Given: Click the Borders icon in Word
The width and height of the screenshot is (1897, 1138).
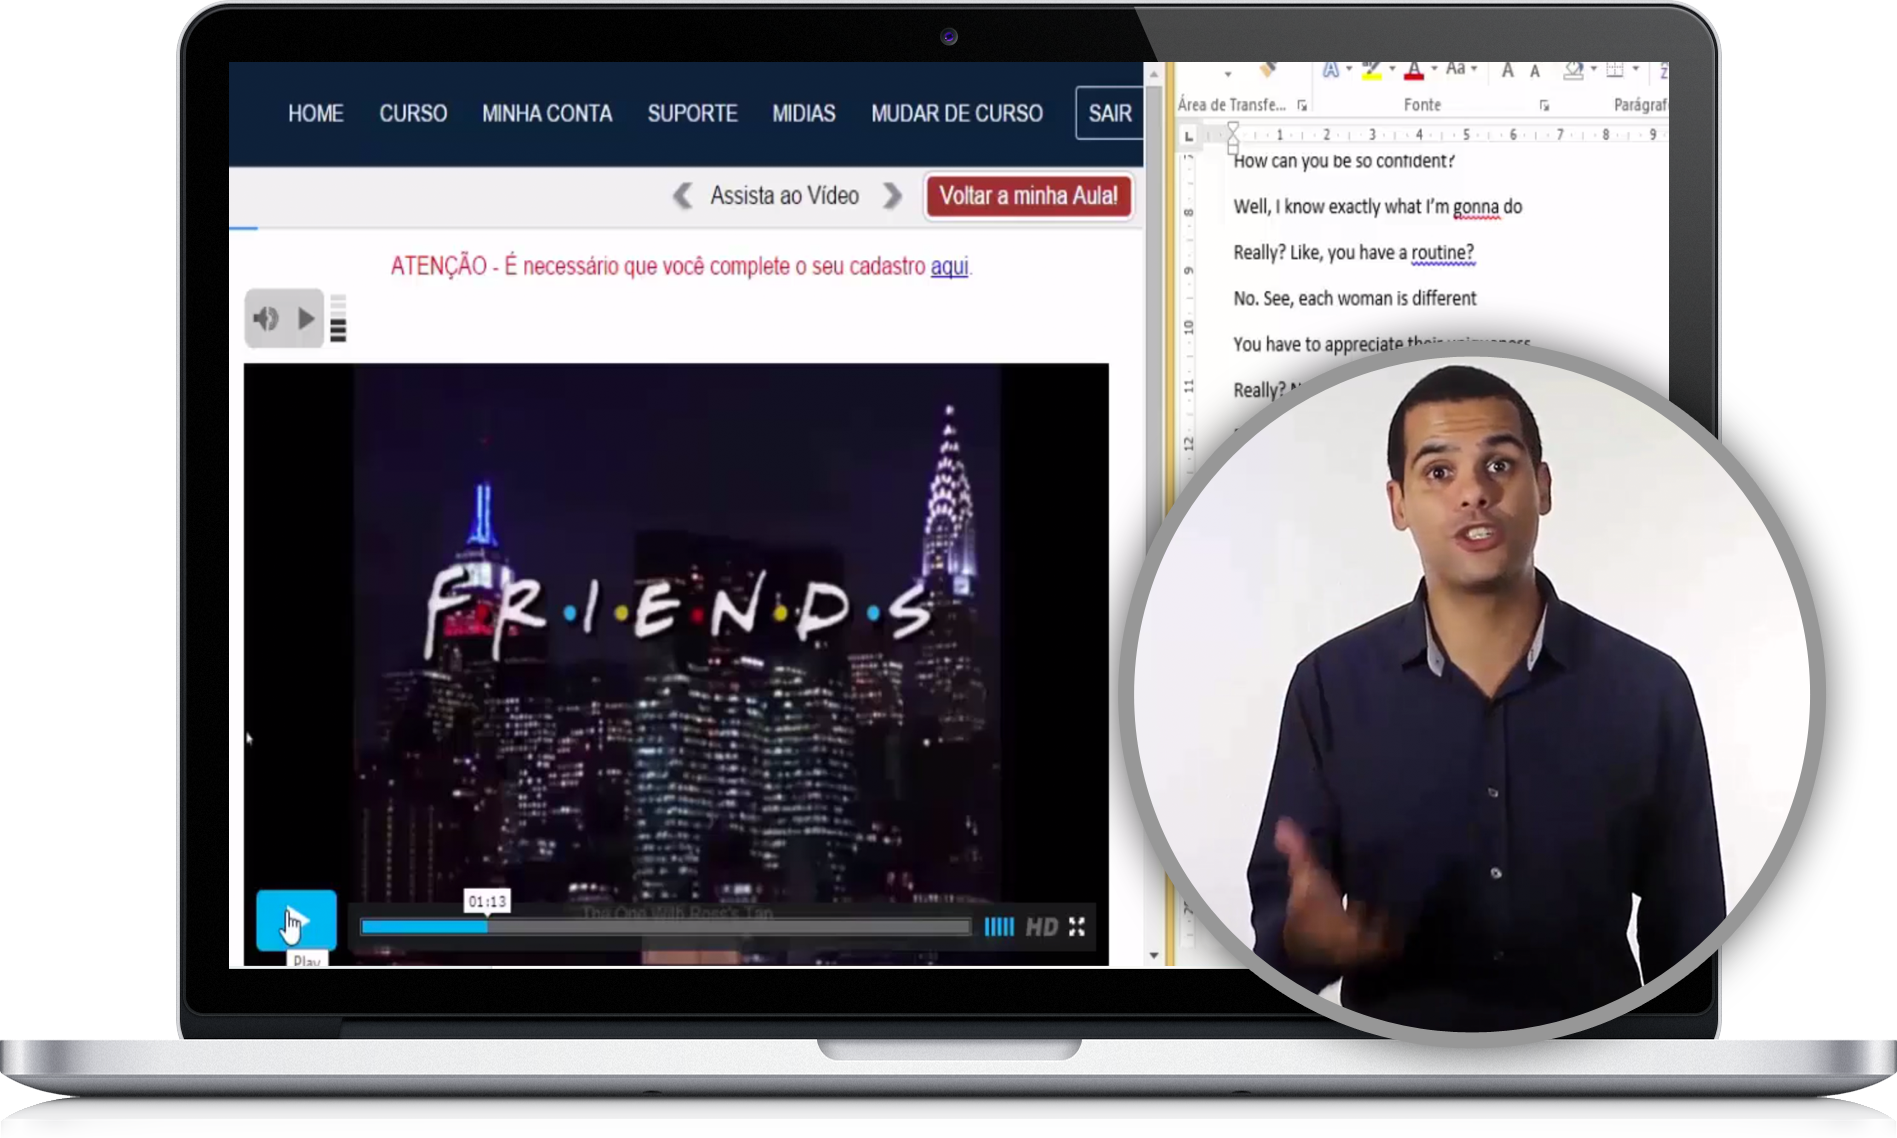Looking at the screenshot, I should (x=1615, y=69).
